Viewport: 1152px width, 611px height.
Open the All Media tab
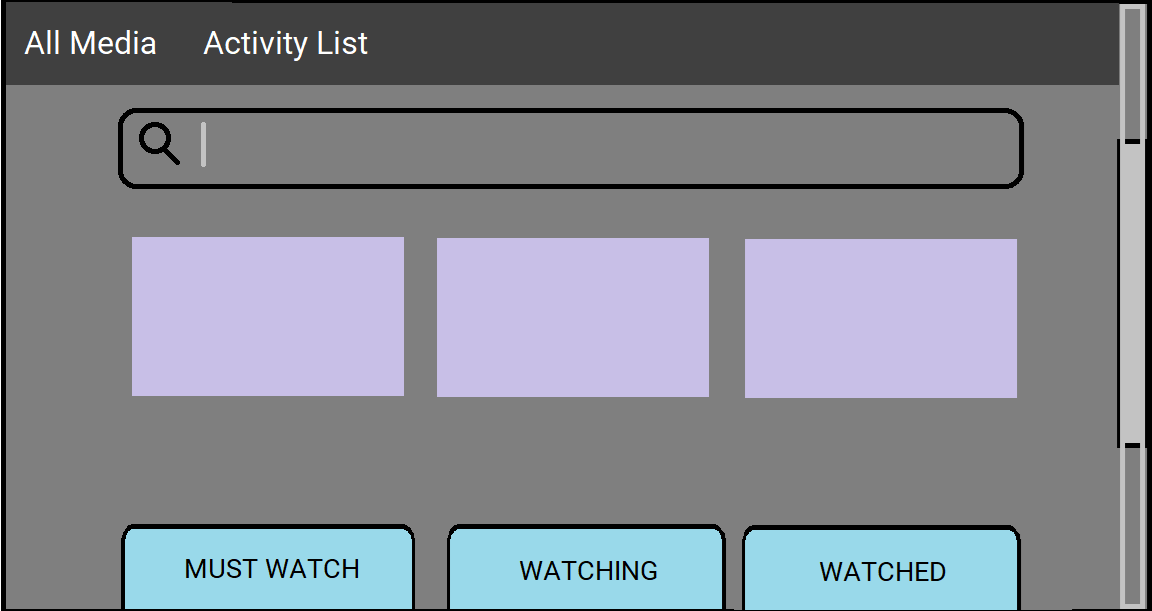pos(90,44)
